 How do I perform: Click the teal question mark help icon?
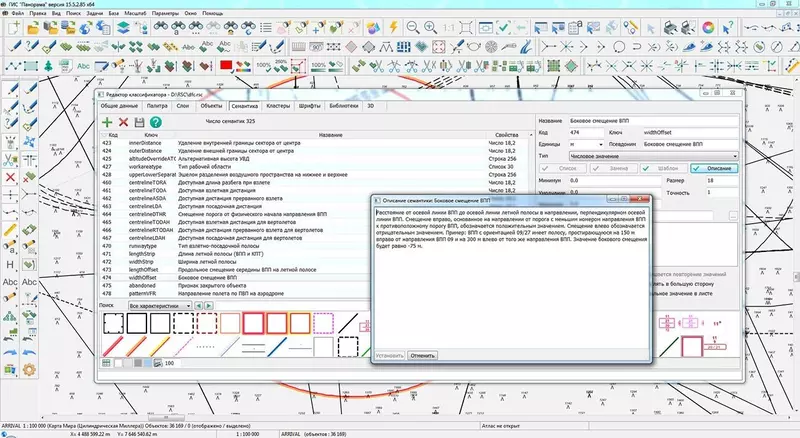click(x=155, y=121)
